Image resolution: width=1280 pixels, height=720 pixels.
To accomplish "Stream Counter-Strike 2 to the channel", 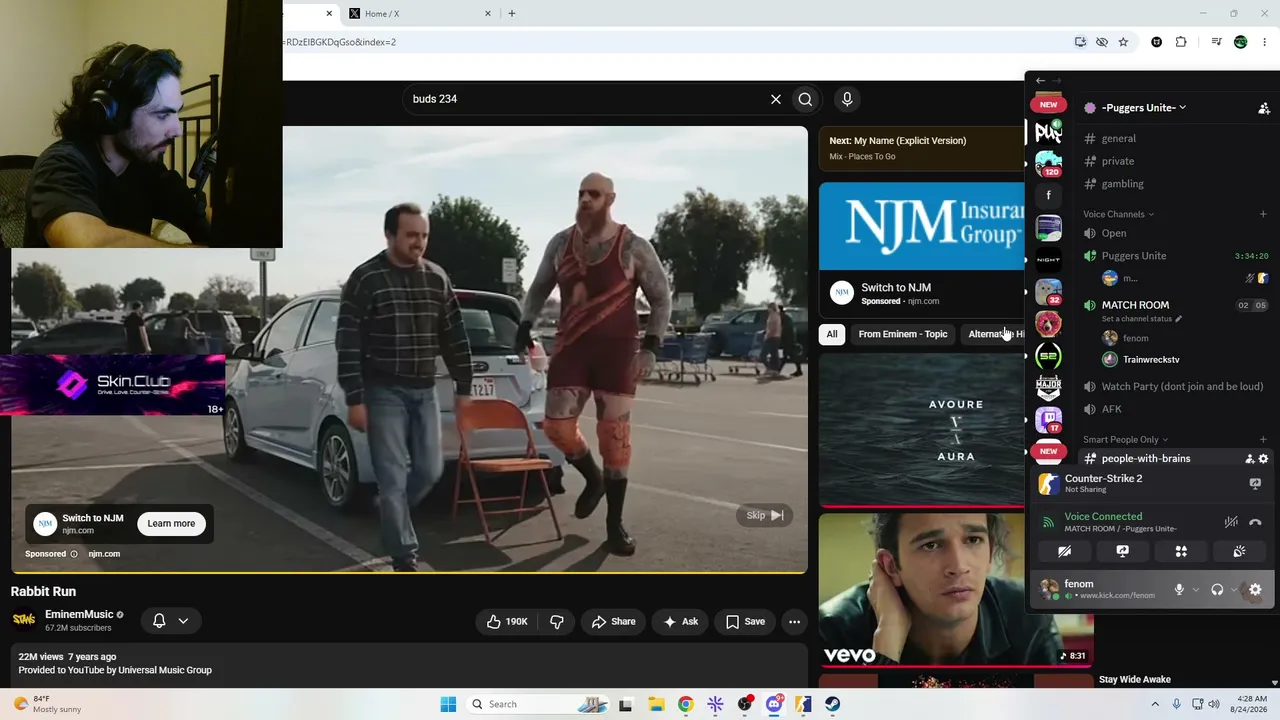I will coord(1256,484).
